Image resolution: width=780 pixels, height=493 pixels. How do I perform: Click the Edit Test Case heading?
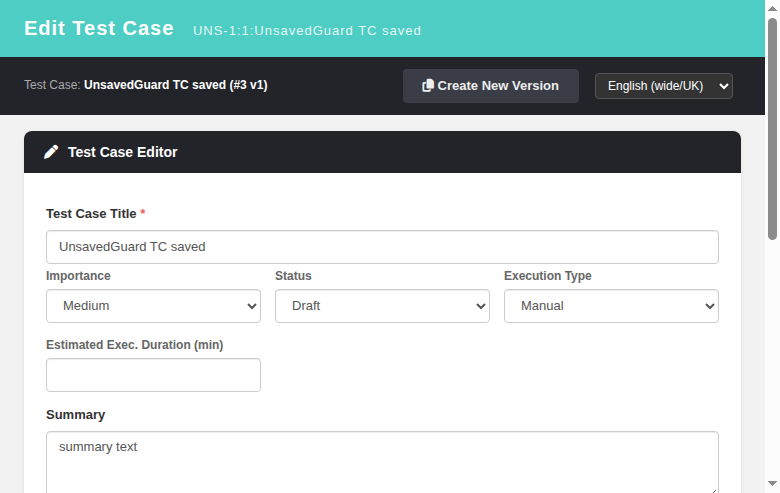coord(99,28)
